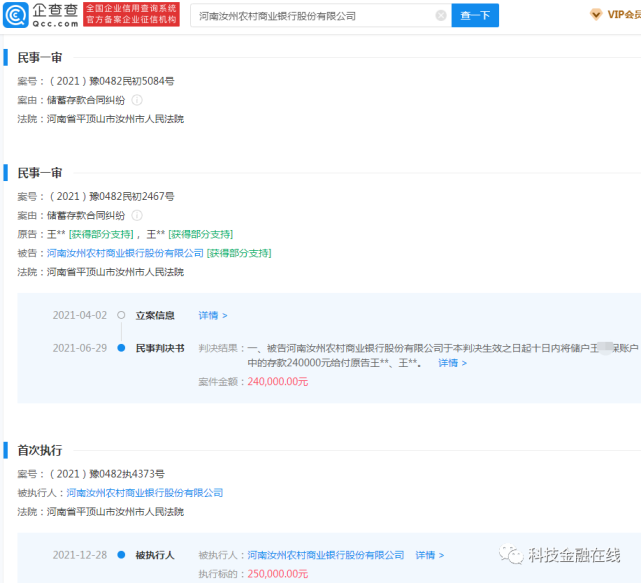Open VIP会员 membership link
Screen dimensions: 641x583
coord(624,15)
